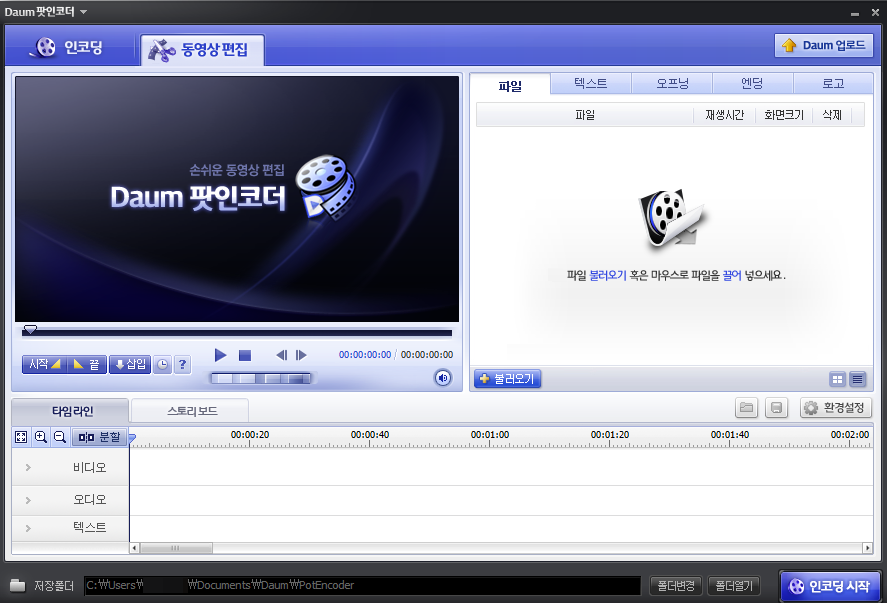Switch file list to detail list view
The width and height of the screenshot is (887, 603).
point(858,379)
